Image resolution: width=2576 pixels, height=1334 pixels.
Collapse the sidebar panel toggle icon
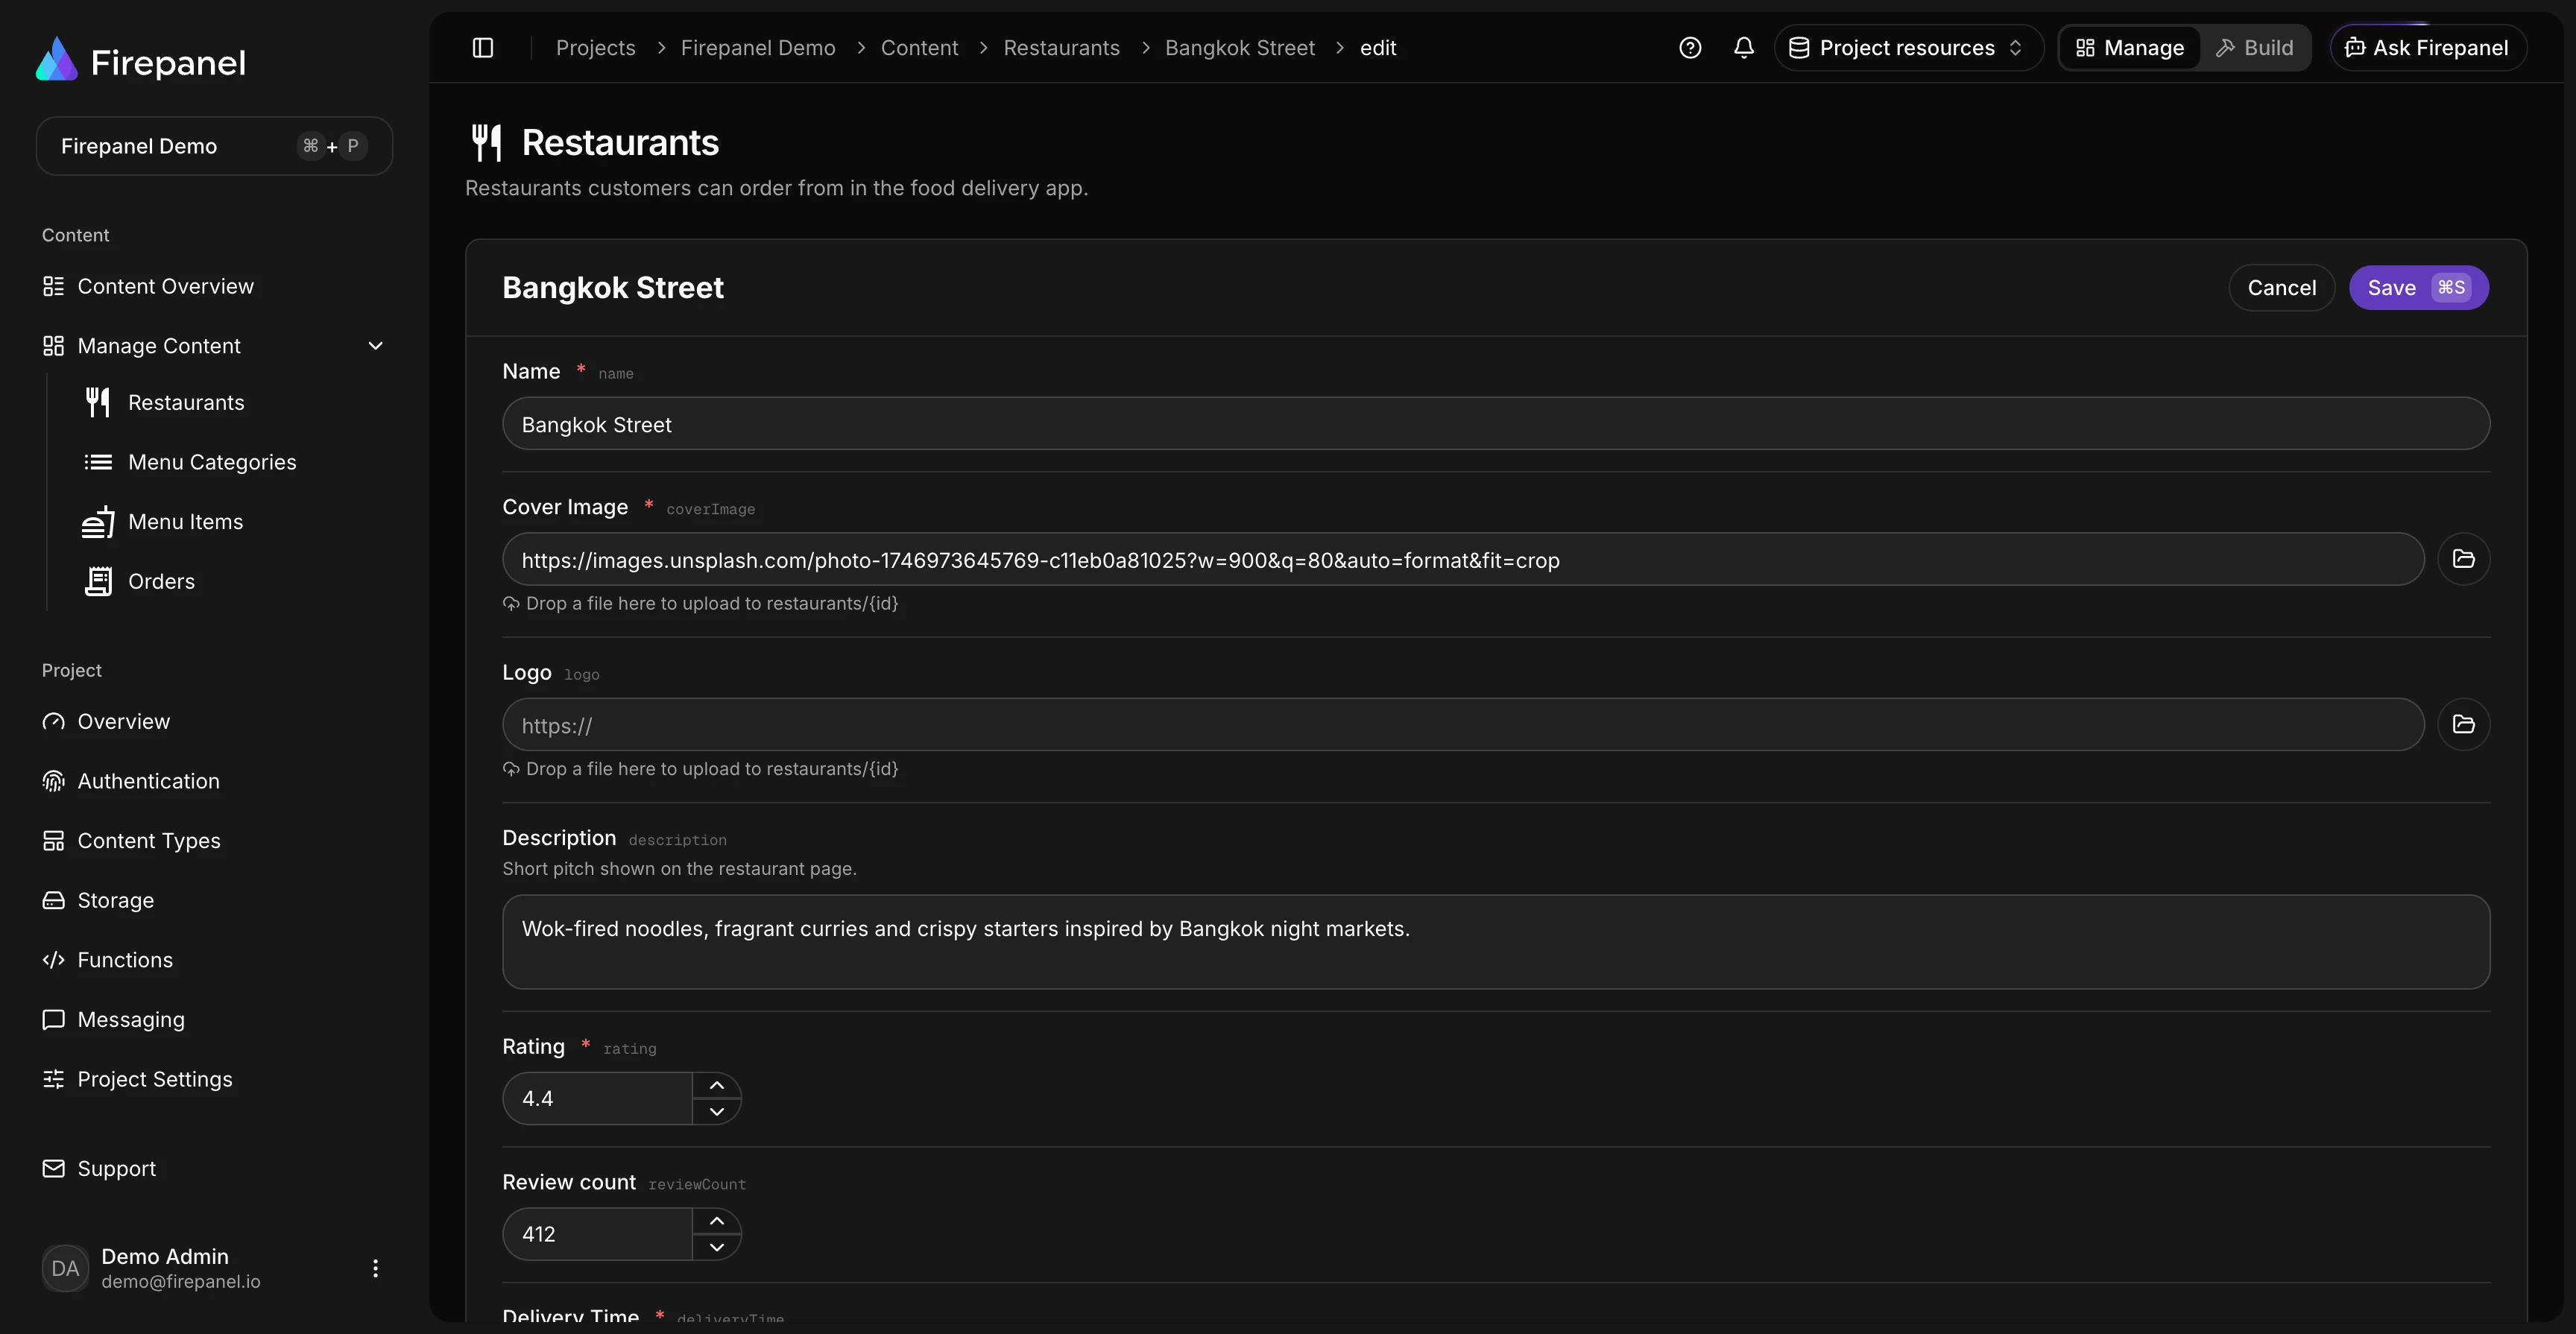(x=483, y=48)
